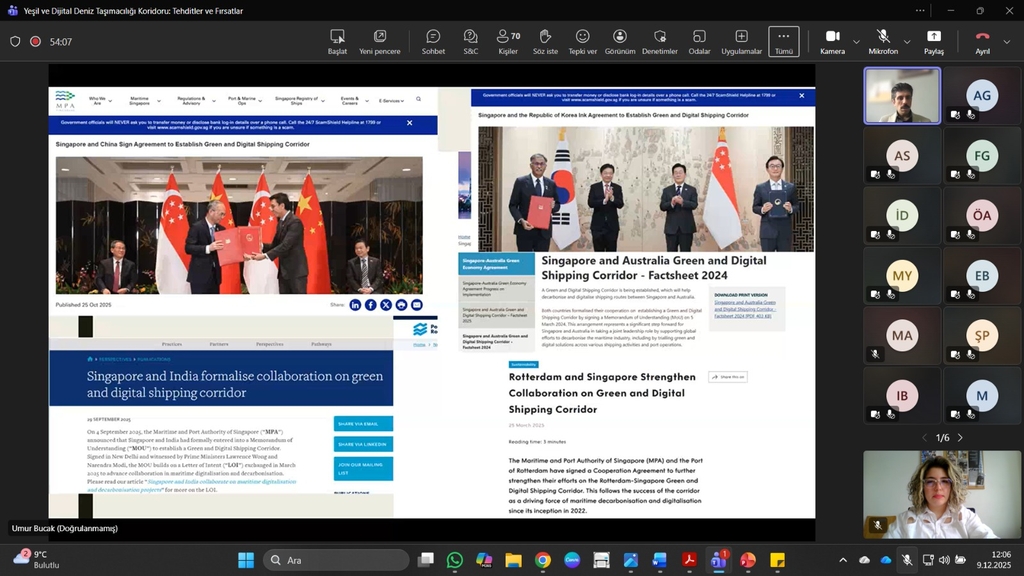
Task: Open the Tümü more options menu
Action: click(783, 41)
